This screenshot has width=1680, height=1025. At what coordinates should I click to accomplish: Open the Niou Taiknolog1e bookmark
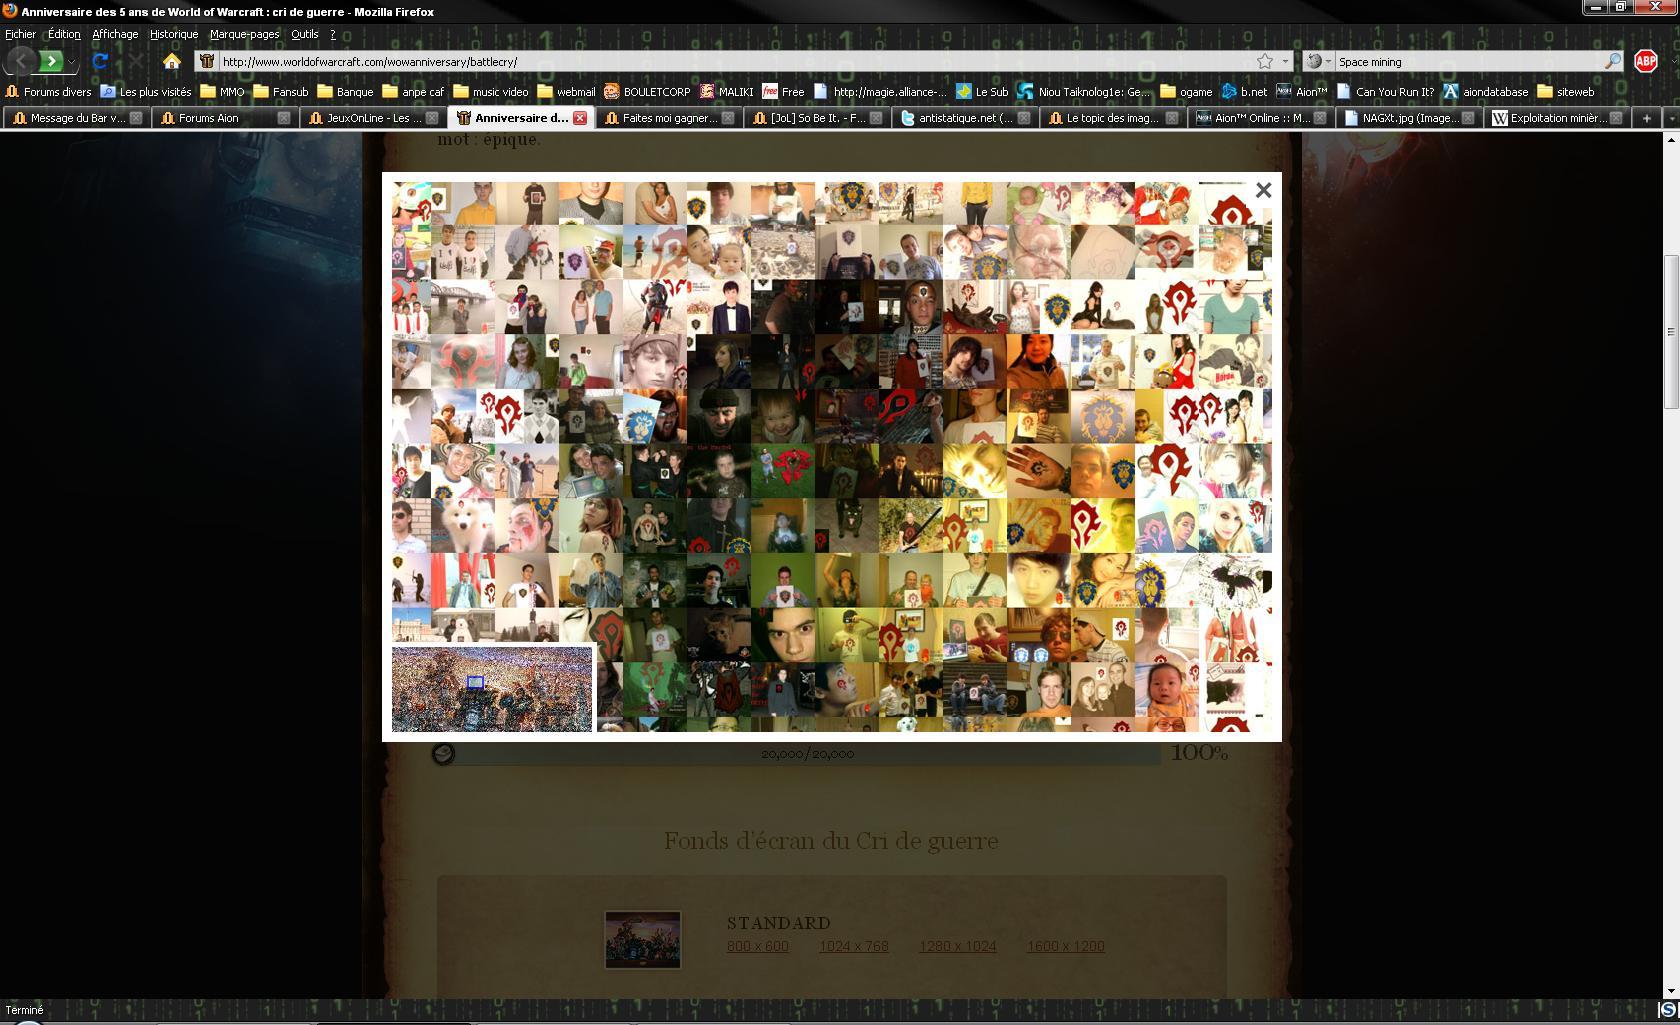coord(1084,92)
